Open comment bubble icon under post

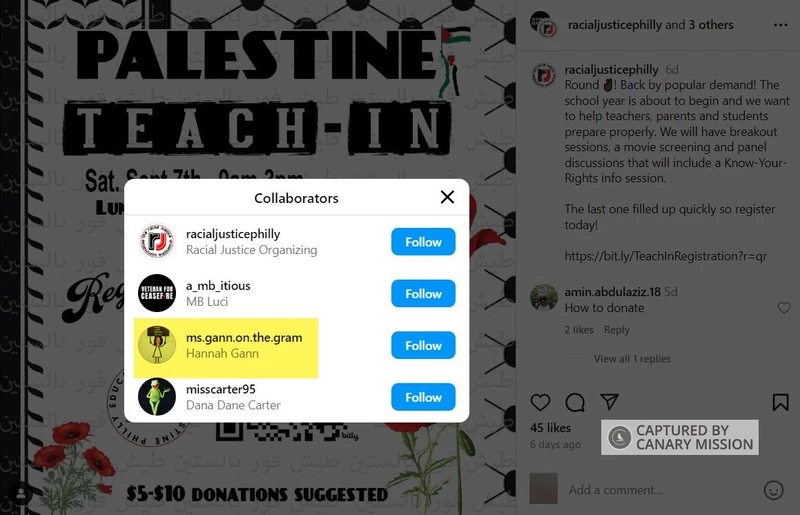click(575, 403)
